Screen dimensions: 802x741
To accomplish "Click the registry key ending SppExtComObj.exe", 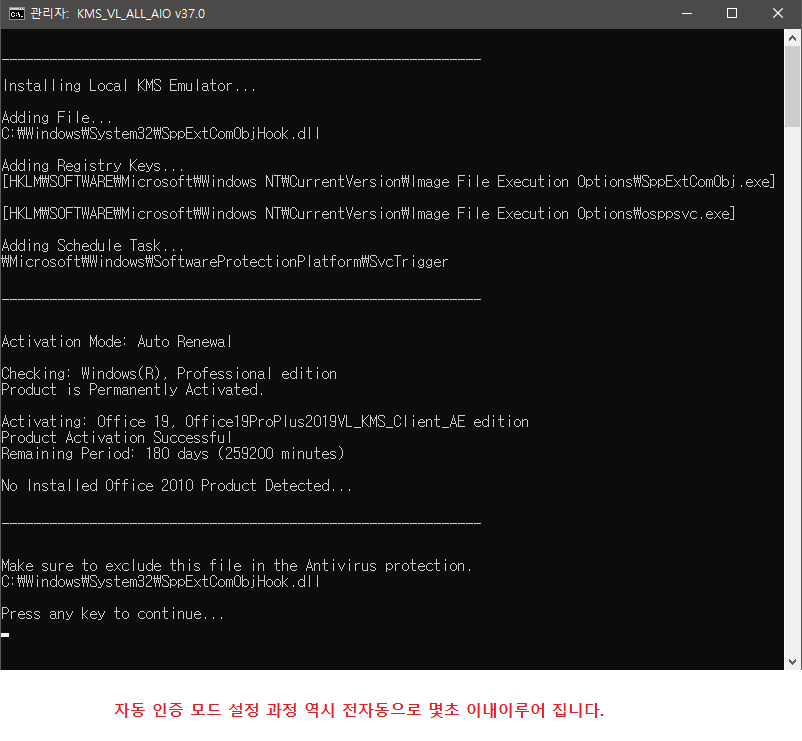I will [x=389, y=182].
